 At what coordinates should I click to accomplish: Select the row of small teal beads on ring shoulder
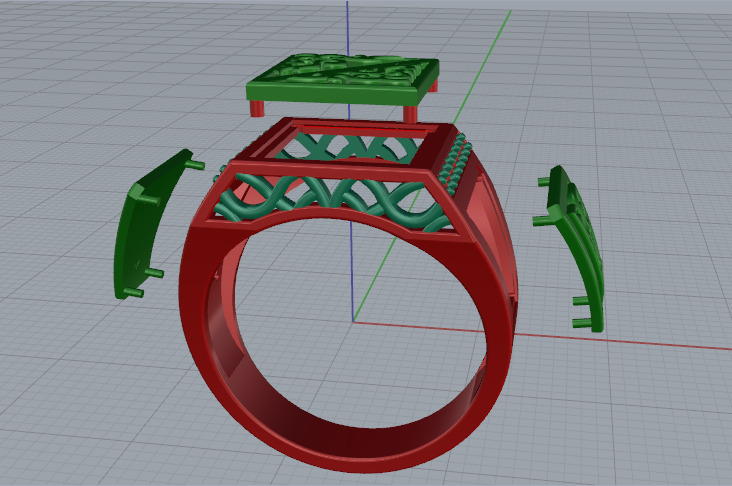(454, 164)
